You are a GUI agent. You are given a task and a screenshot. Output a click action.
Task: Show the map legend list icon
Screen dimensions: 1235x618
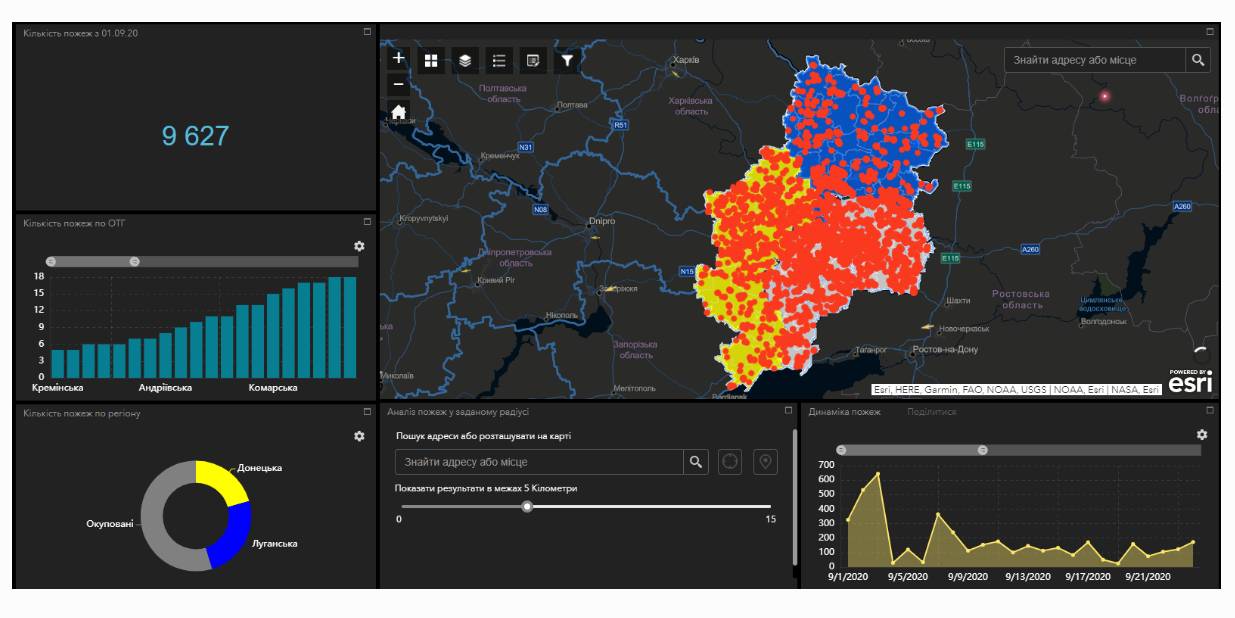tap(499, 61)
